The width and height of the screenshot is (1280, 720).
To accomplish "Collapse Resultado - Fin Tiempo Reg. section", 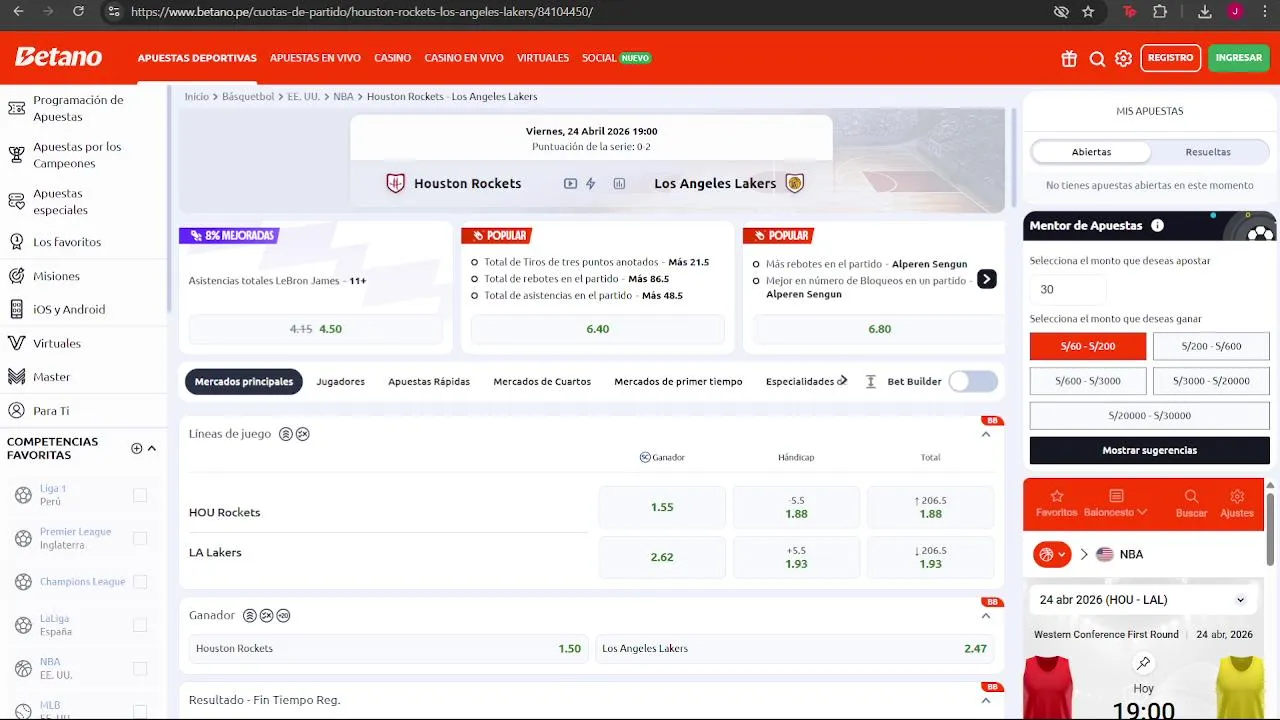I will (x=986, y=700).
